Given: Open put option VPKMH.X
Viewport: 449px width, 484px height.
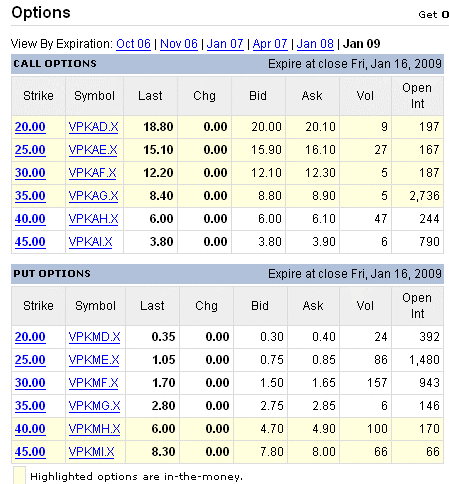Looking at the screenshot, I should coord(94,429).
